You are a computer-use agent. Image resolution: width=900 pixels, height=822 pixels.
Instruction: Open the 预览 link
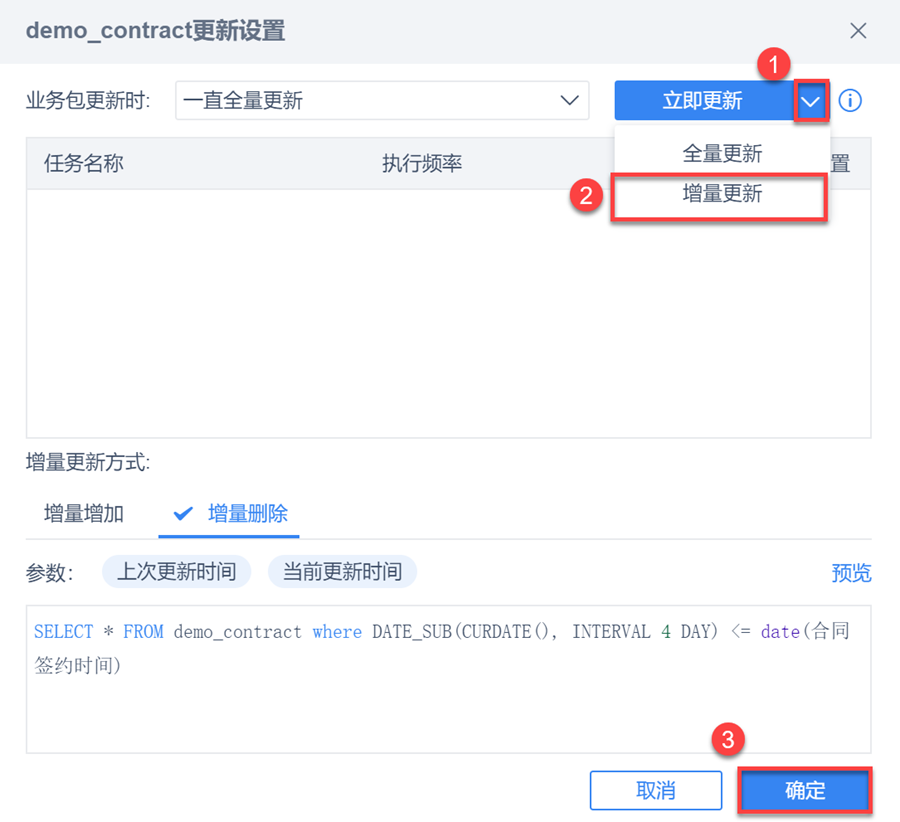click(x=851, y=573)
